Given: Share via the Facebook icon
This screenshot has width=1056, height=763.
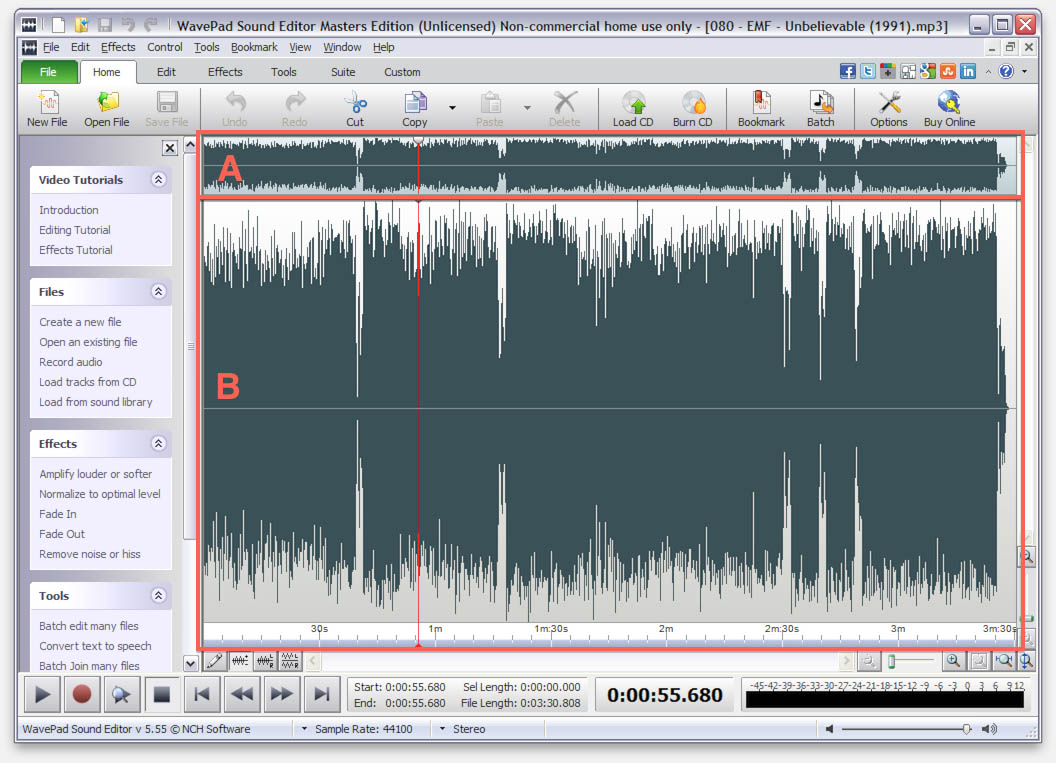Looking at the screenshot, I should [848, 71].
